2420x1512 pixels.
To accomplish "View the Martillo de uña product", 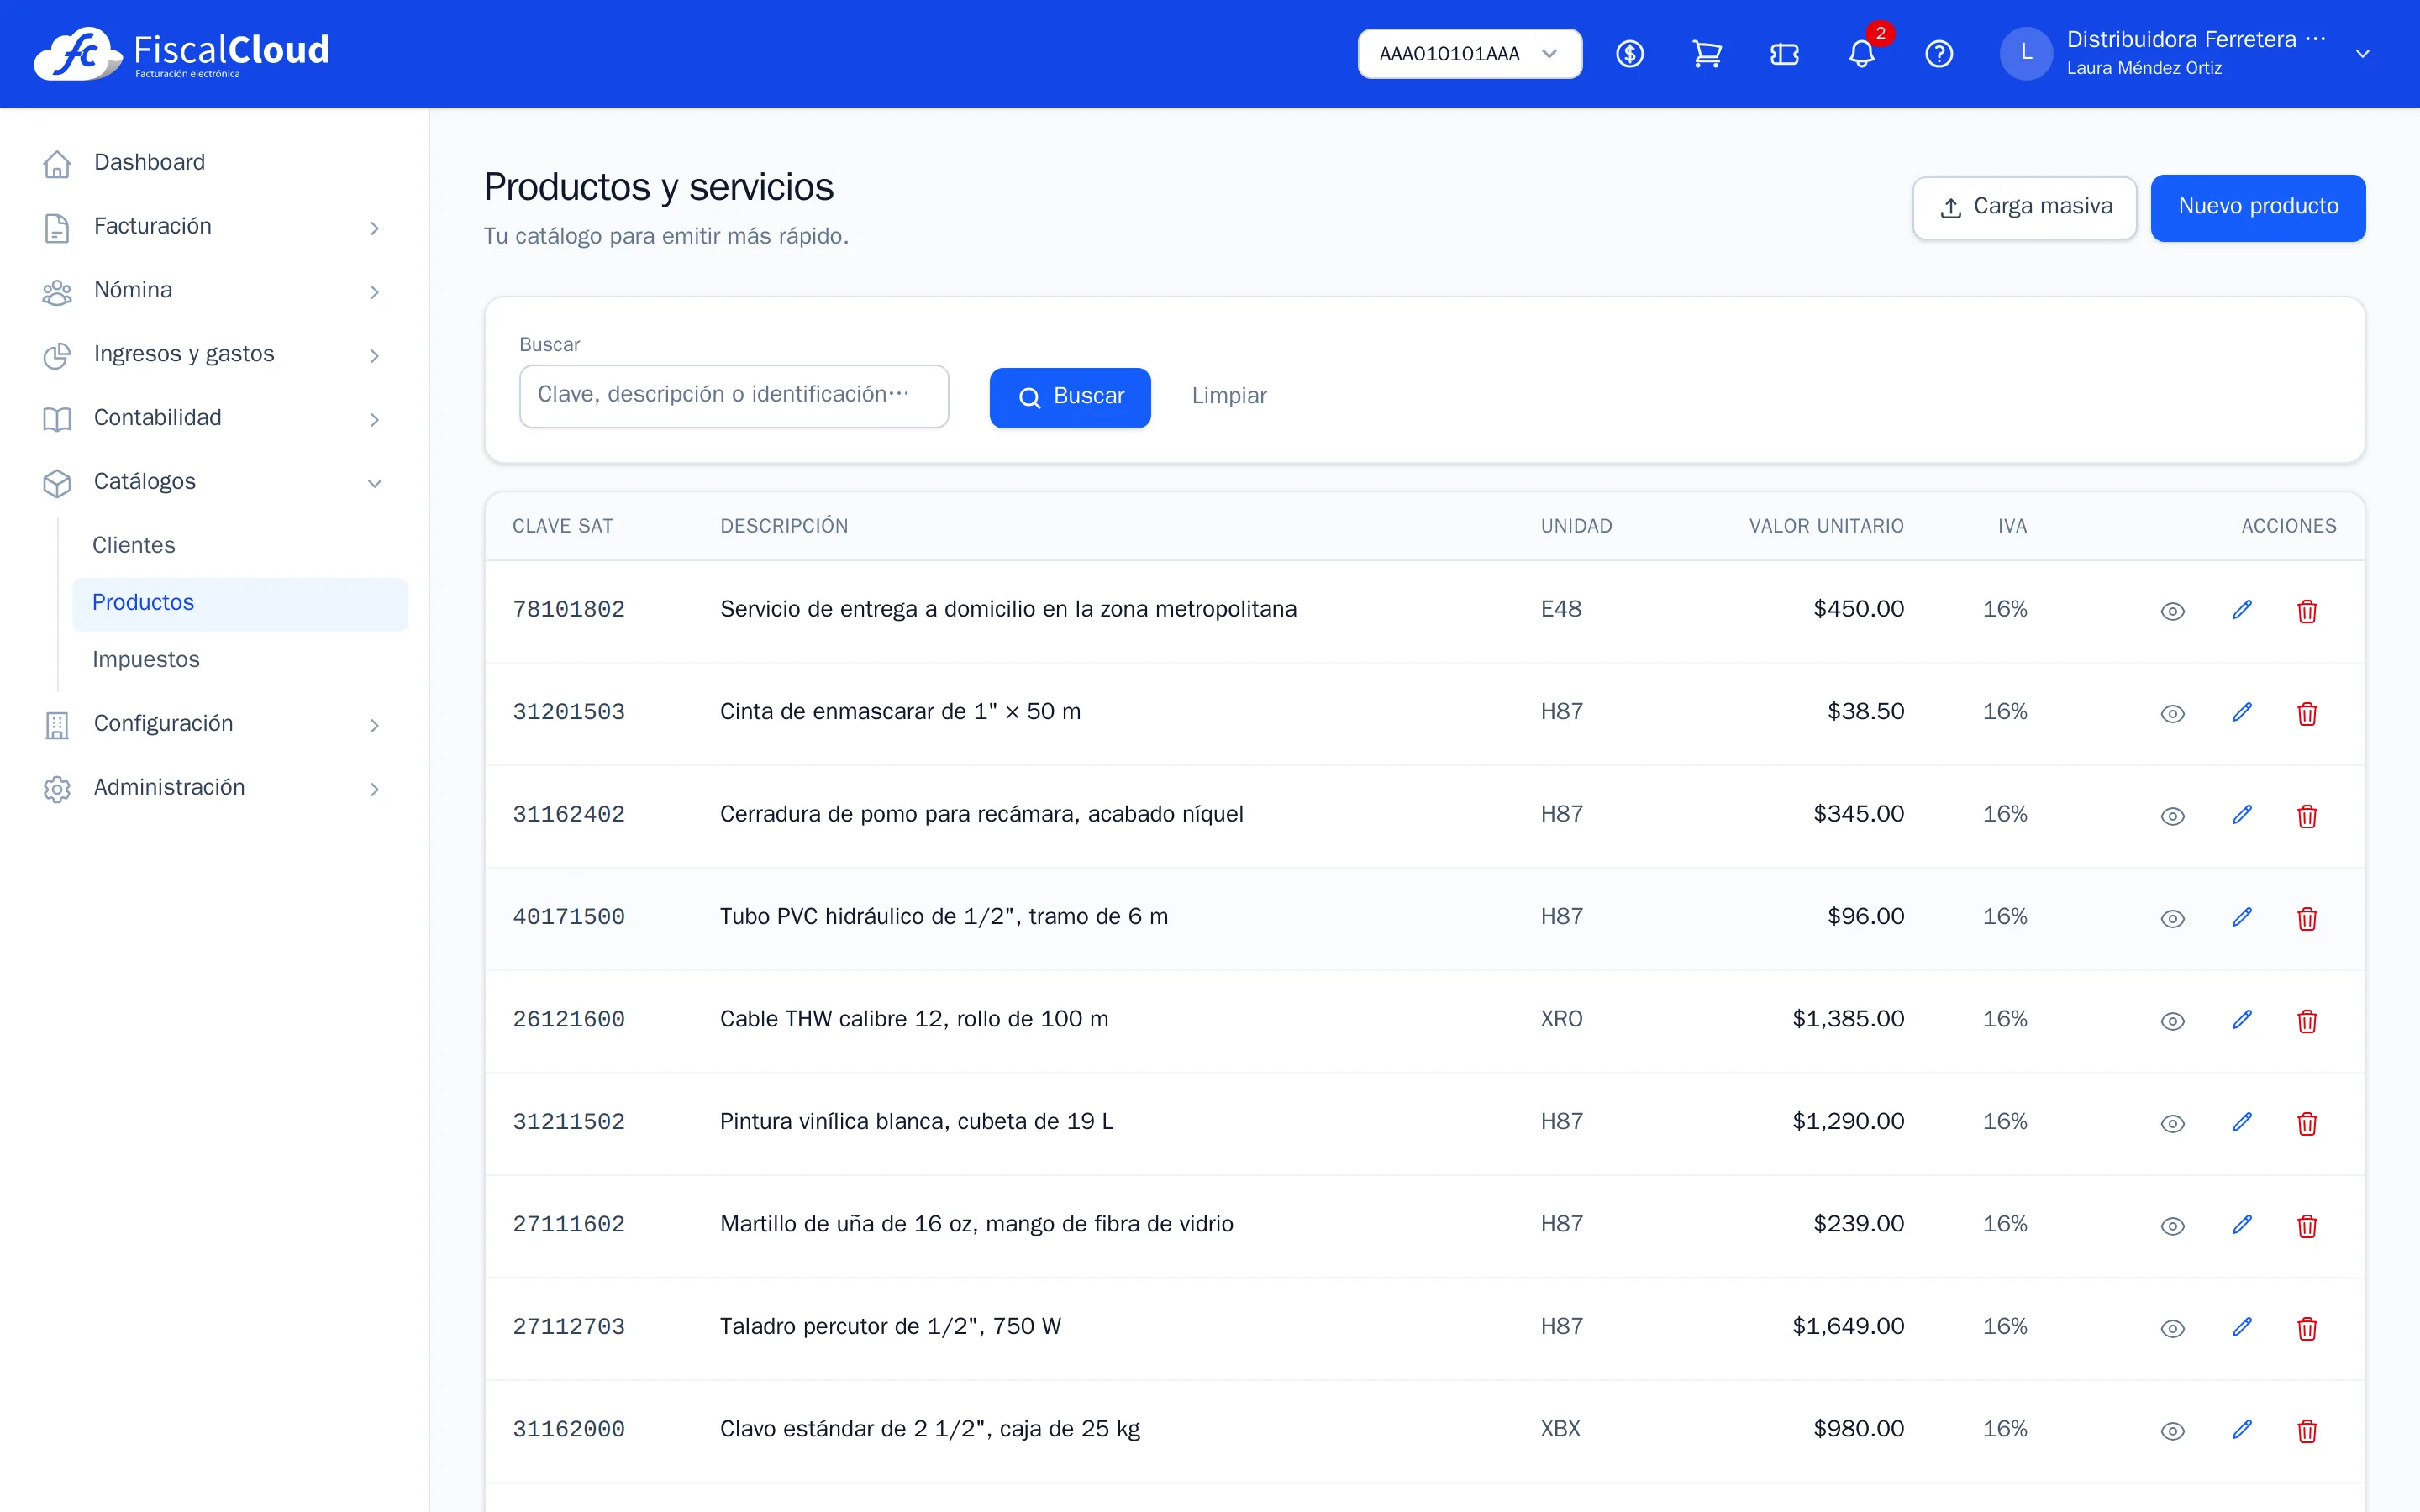I will click(x=2172, y=1225).
